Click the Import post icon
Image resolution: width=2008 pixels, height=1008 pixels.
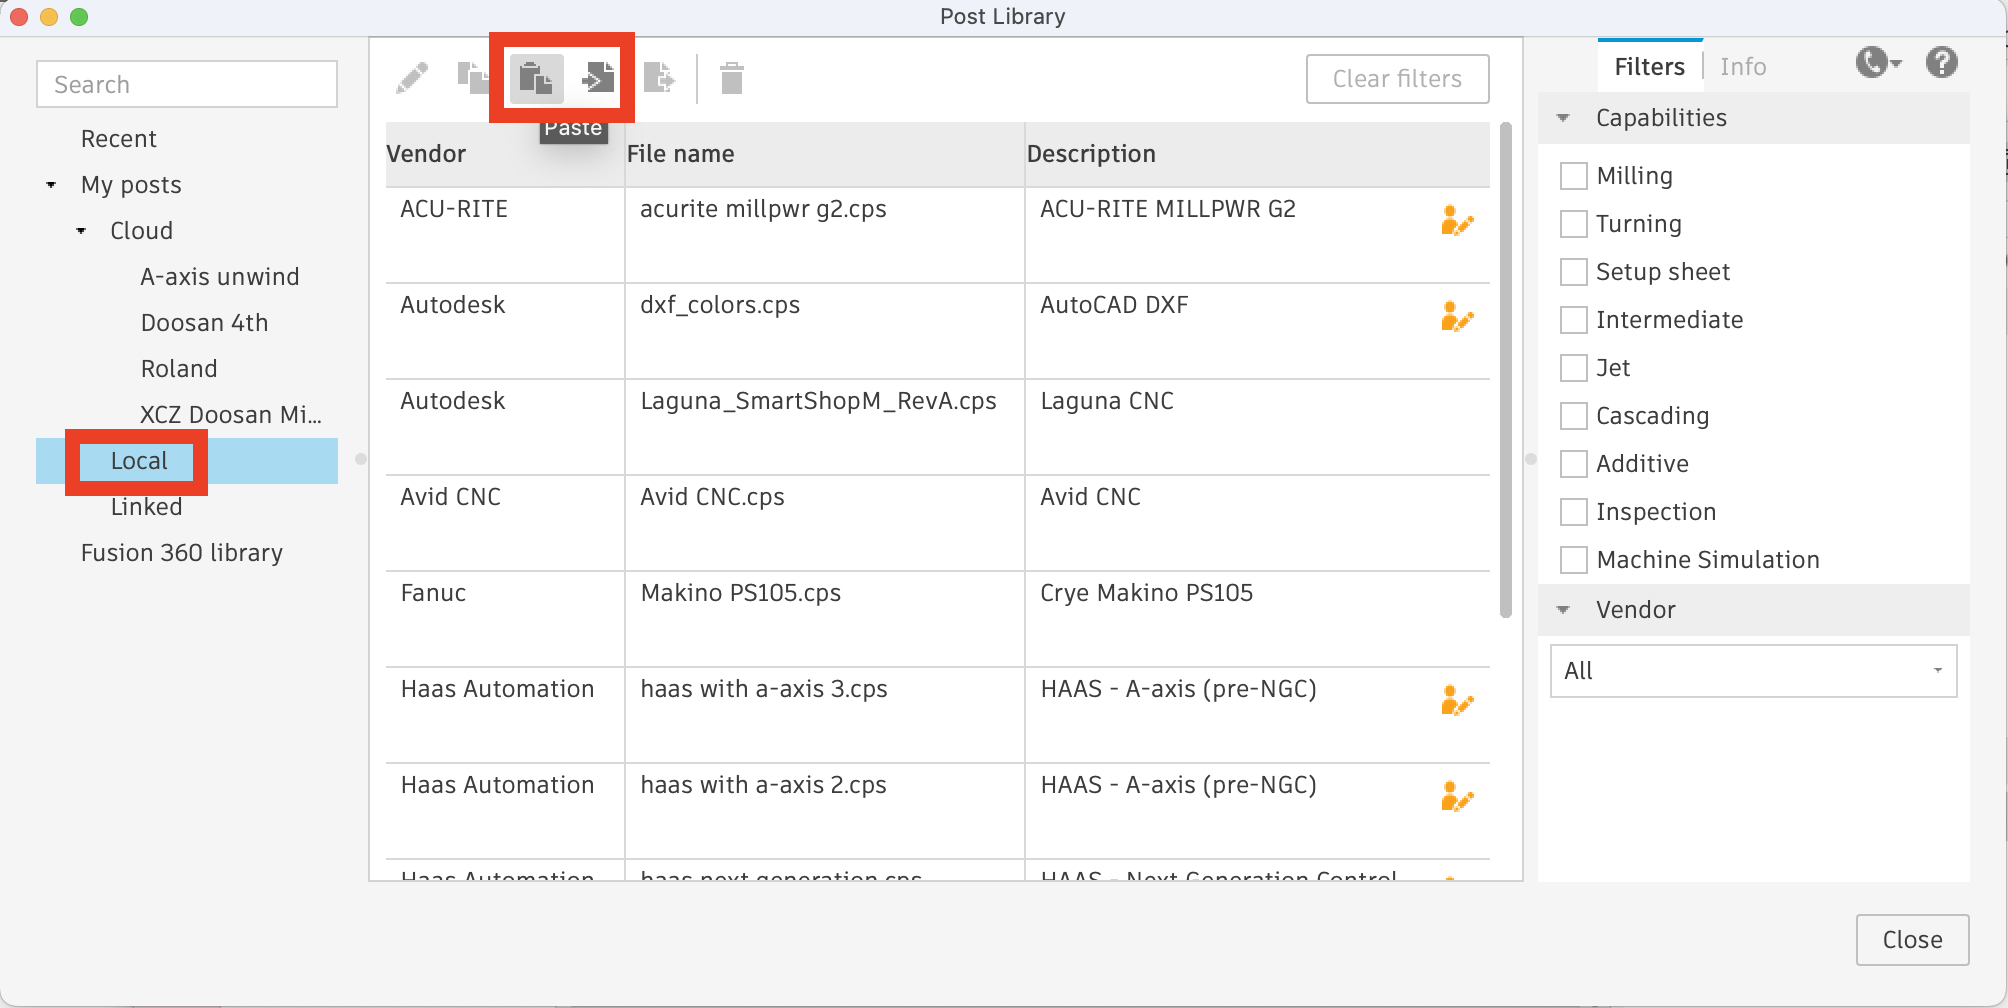[x=597, y=77]
